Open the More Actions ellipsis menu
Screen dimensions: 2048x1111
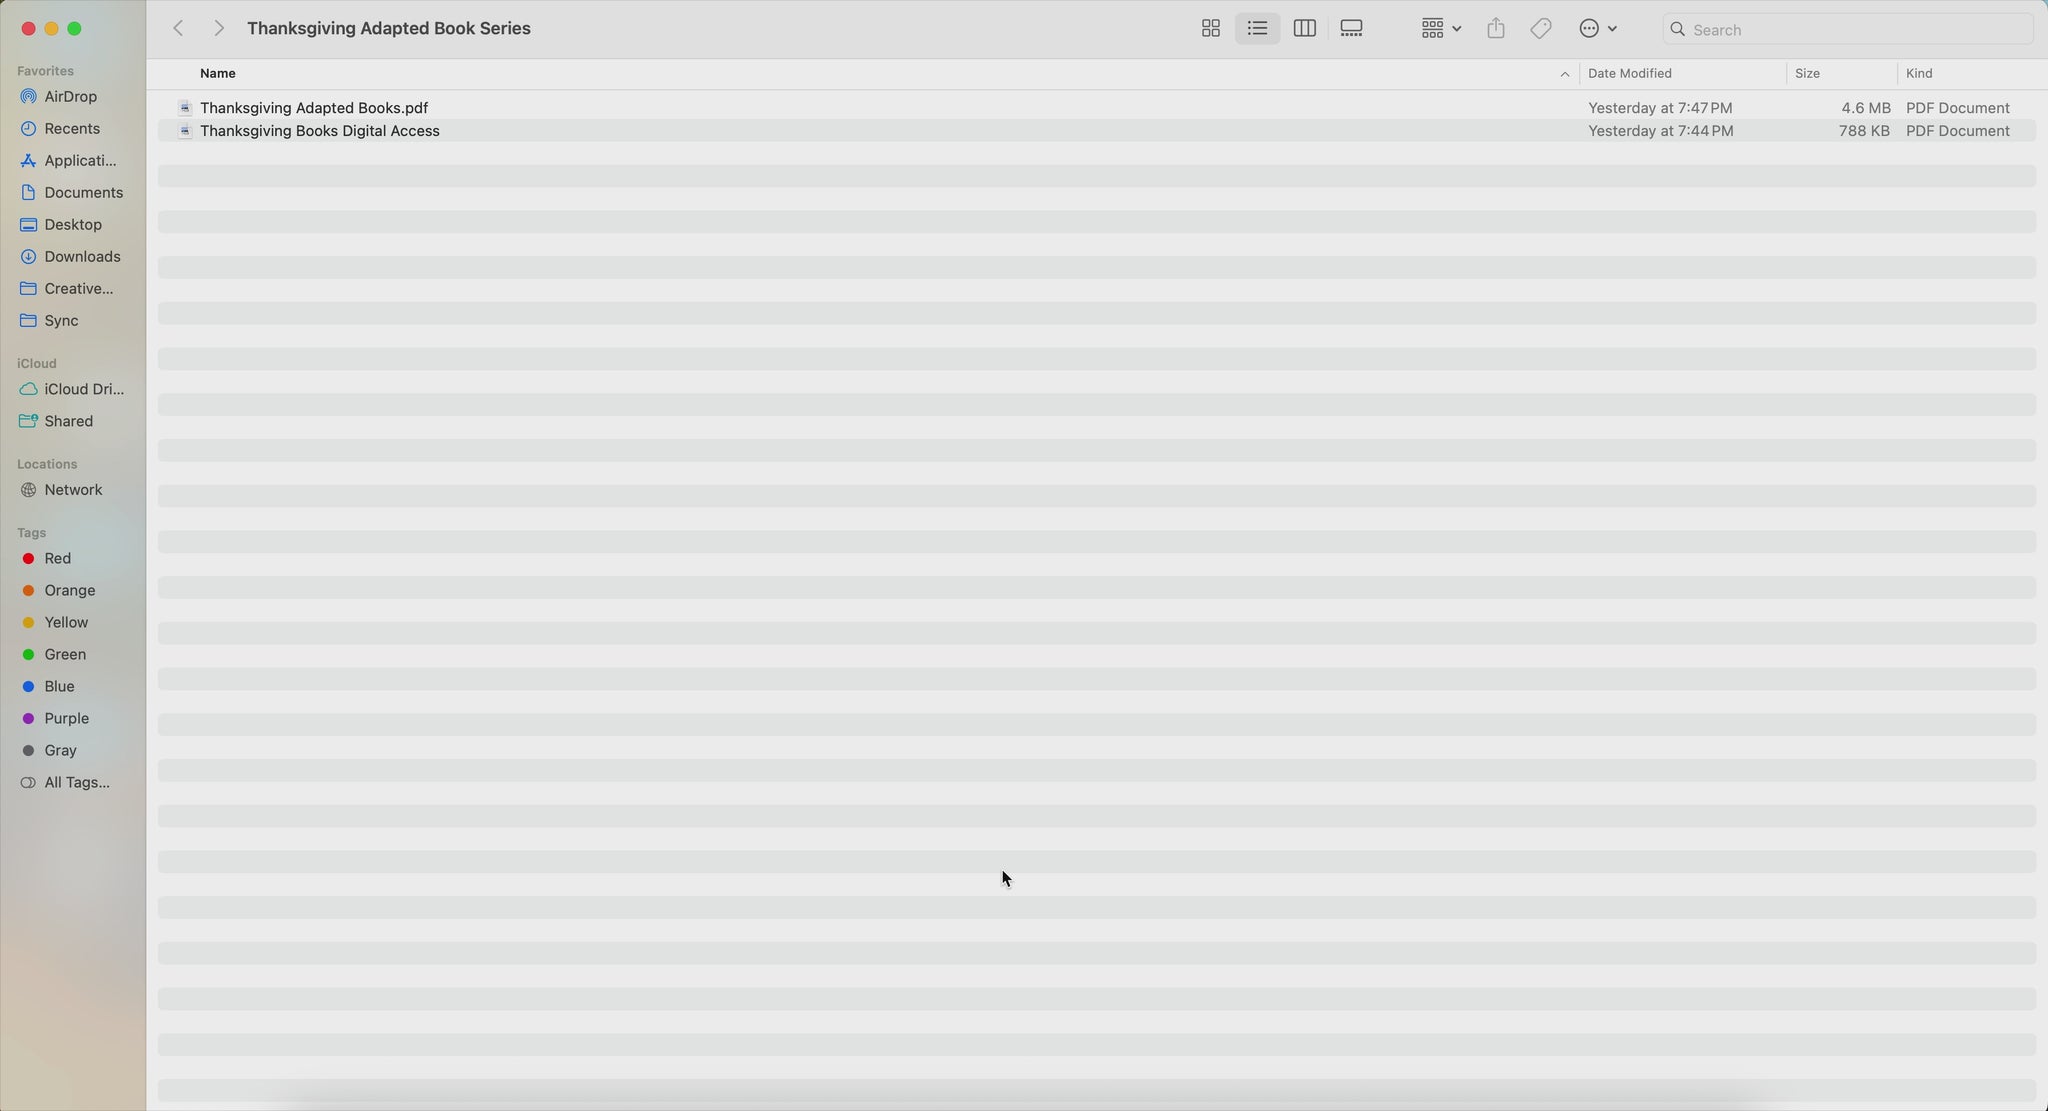coord(1597,29)
